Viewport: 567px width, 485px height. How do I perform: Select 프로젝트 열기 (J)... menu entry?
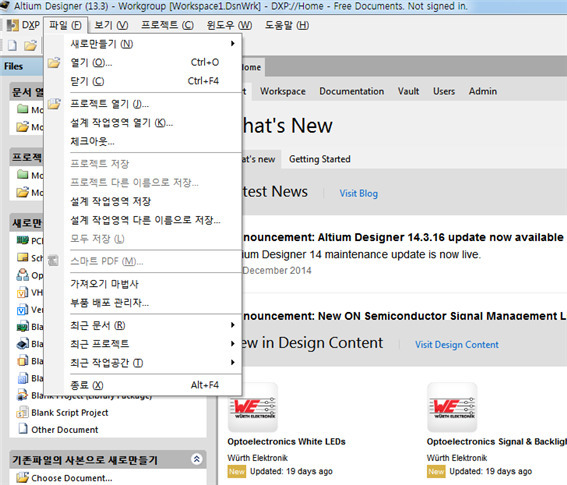(144, 104)
